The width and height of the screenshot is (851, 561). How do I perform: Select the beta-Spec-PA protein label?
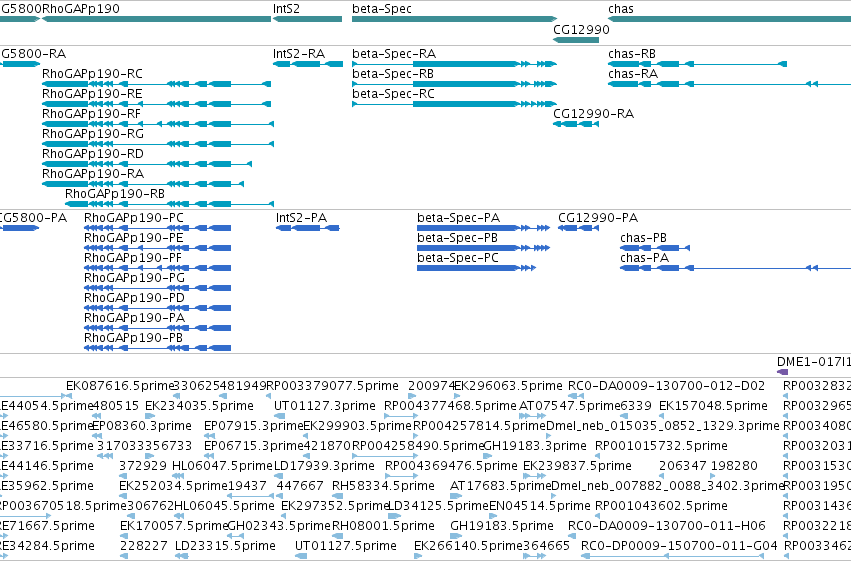pos(458,218)
